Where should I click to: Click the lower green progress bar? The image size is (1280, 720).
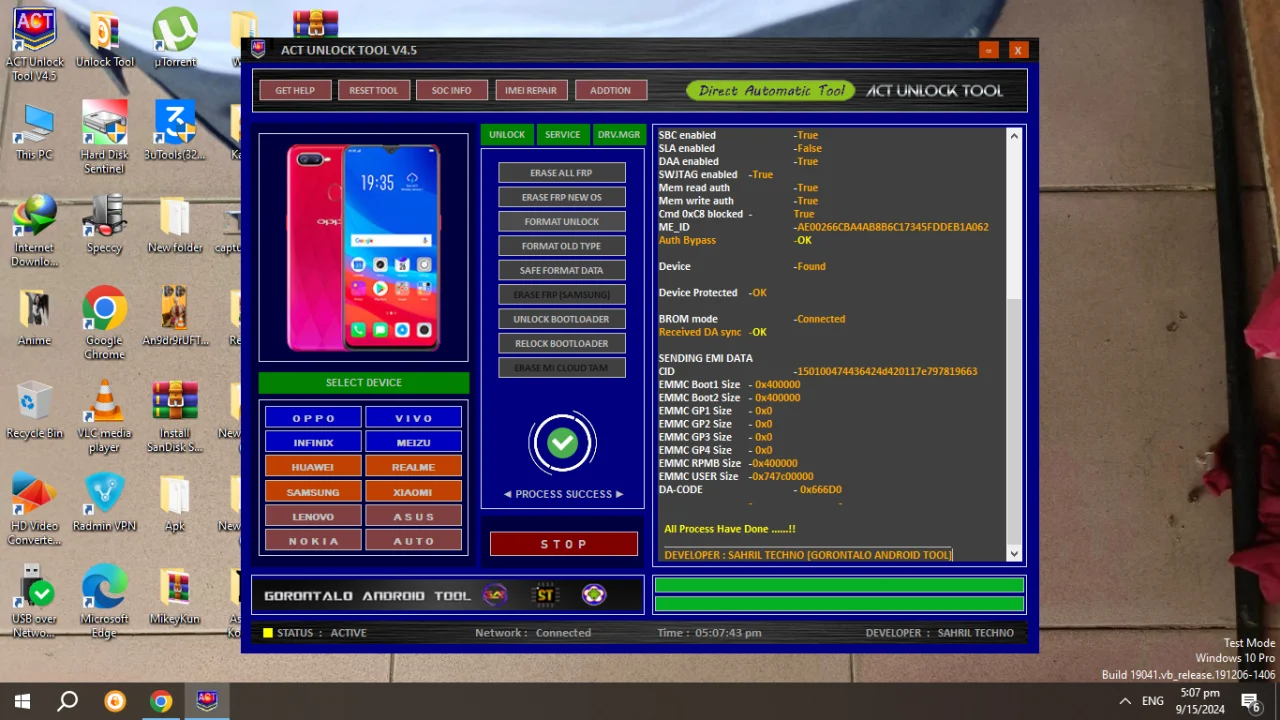coord(839,604)
